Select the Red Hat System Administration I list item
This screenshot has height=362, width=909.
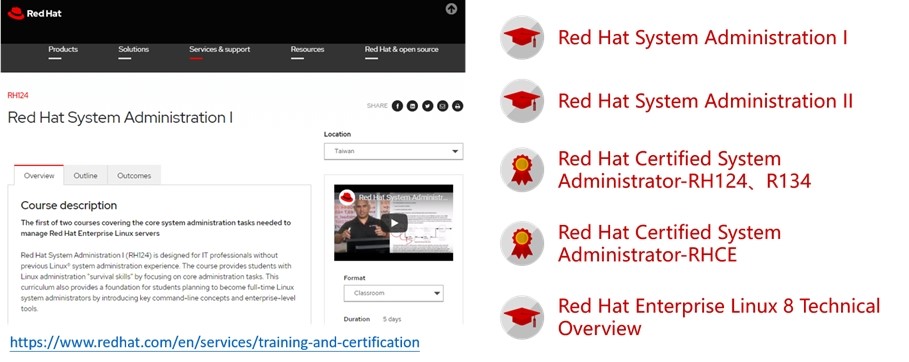[x=703, y=38]
